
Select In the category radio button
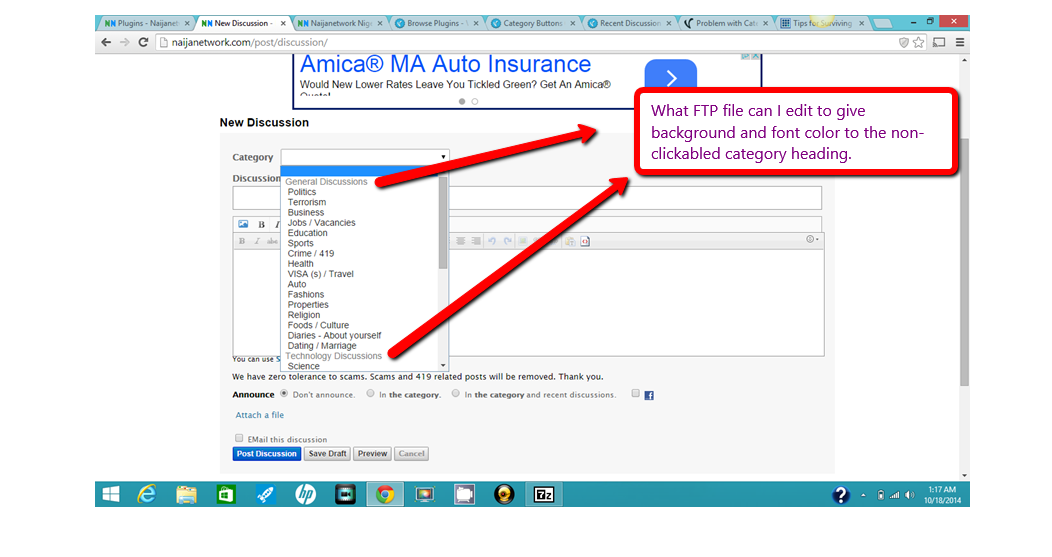click(x=370, y=394)
